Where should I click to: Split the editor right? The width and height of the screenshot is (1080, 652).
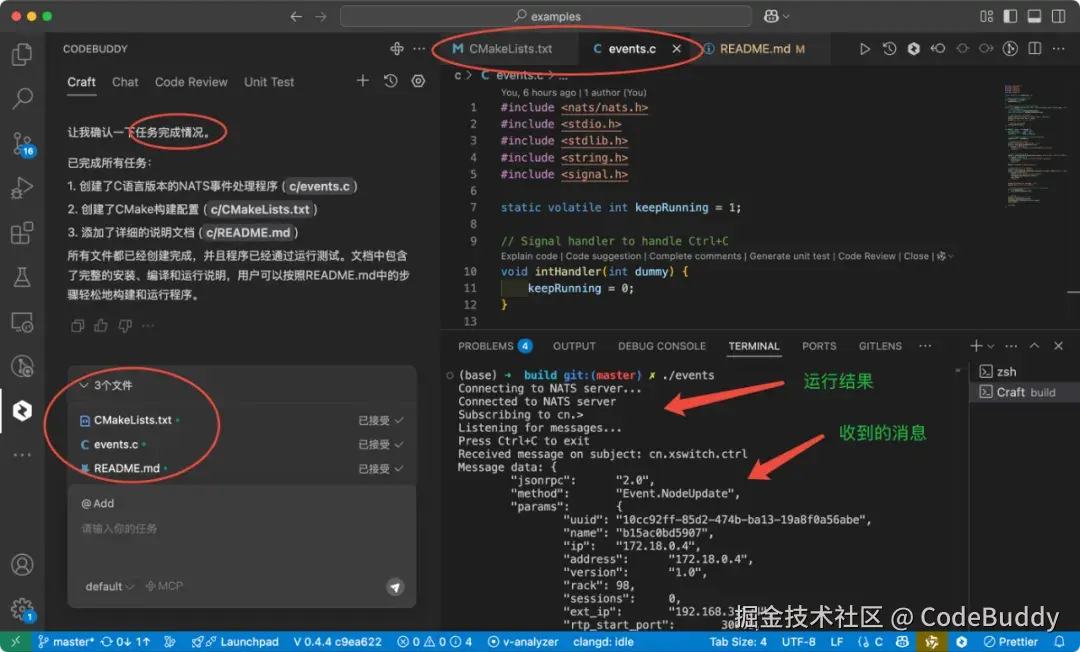point(1035,49)
